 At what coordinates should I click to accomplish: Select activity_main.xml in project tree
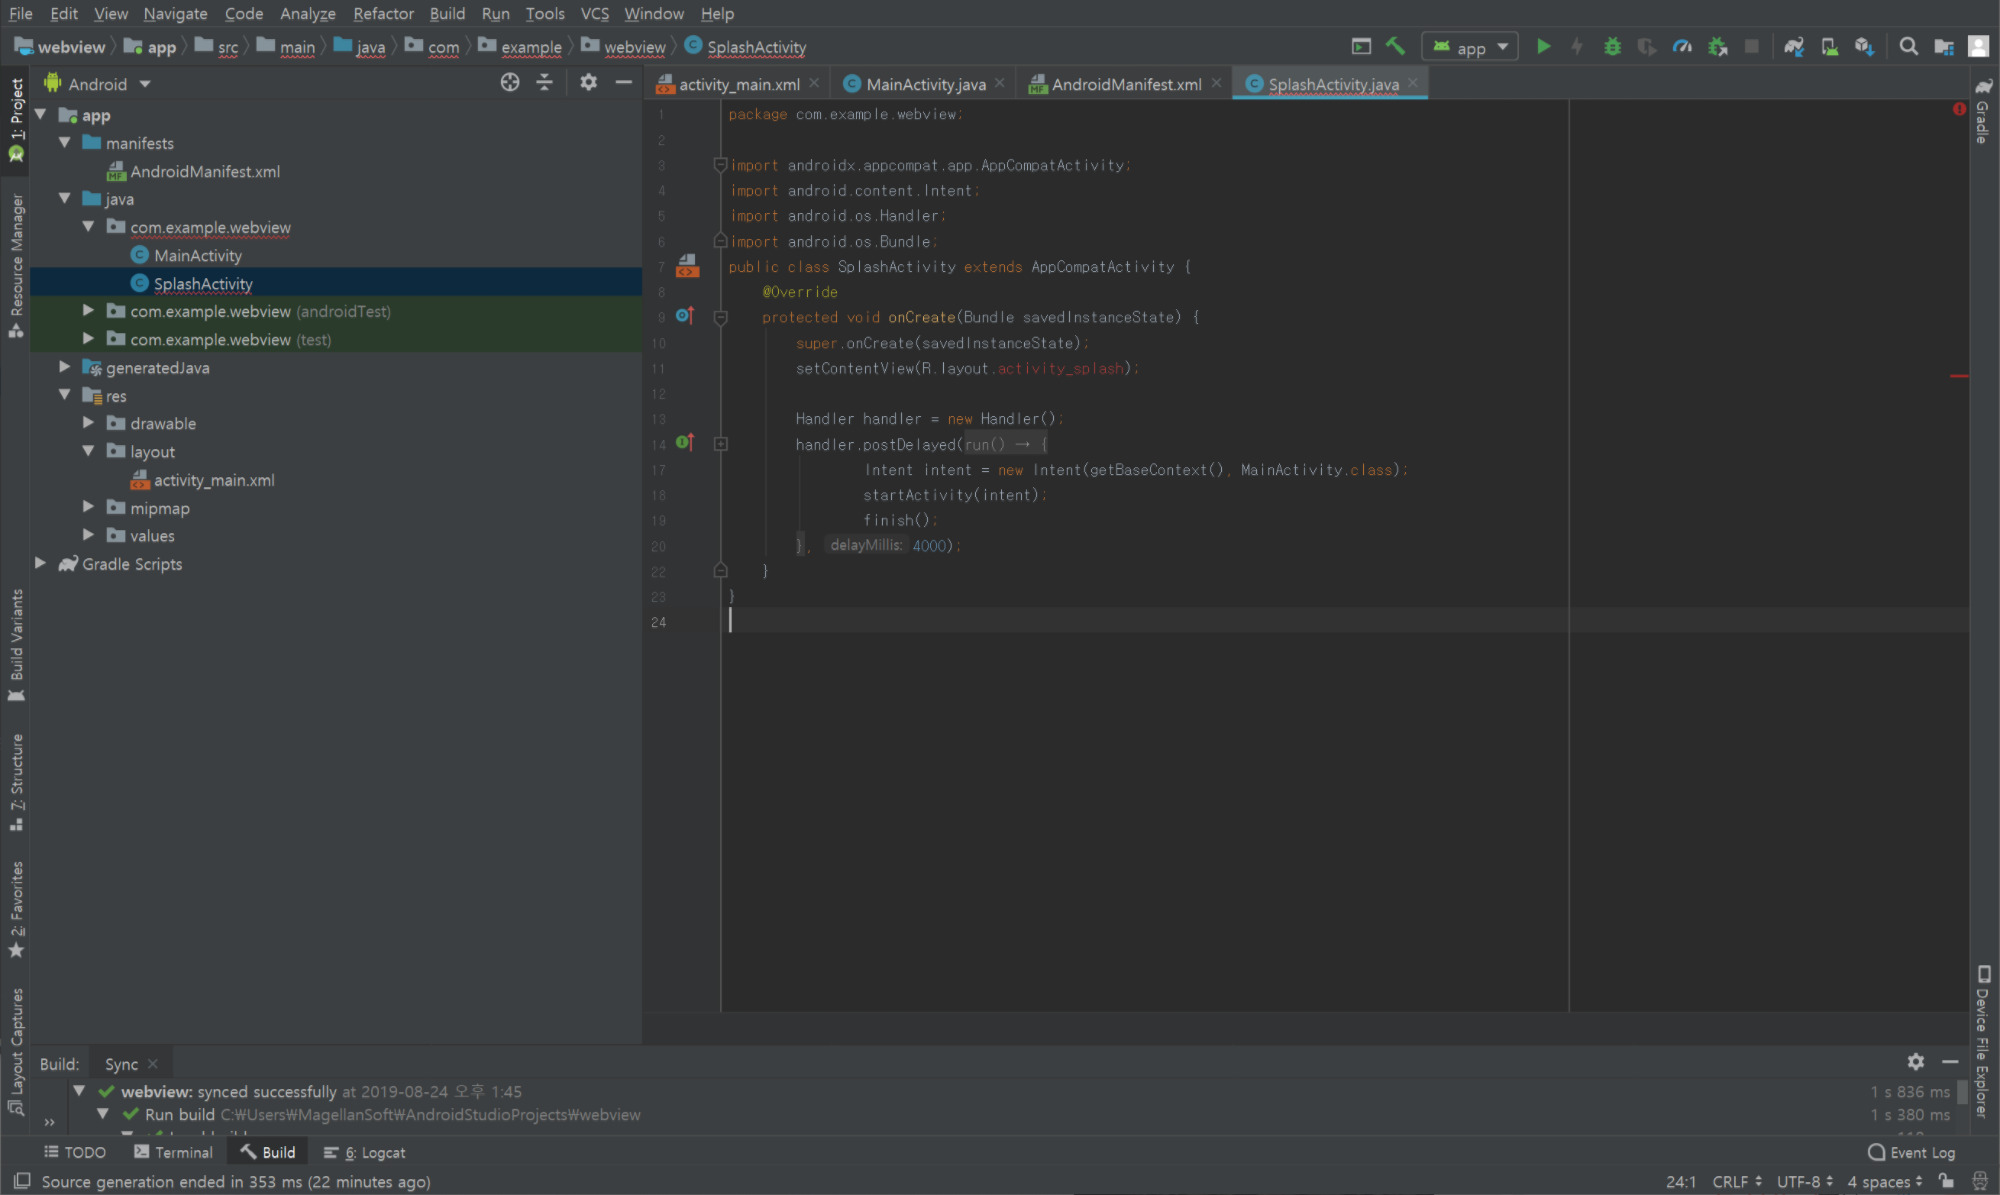pyautogui.click(x=213, y=480)
